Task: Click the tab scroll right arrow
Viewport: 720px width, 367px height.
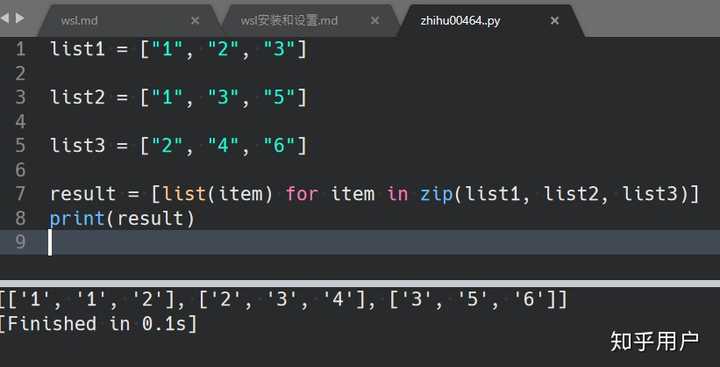Action: tap(20, 18)
